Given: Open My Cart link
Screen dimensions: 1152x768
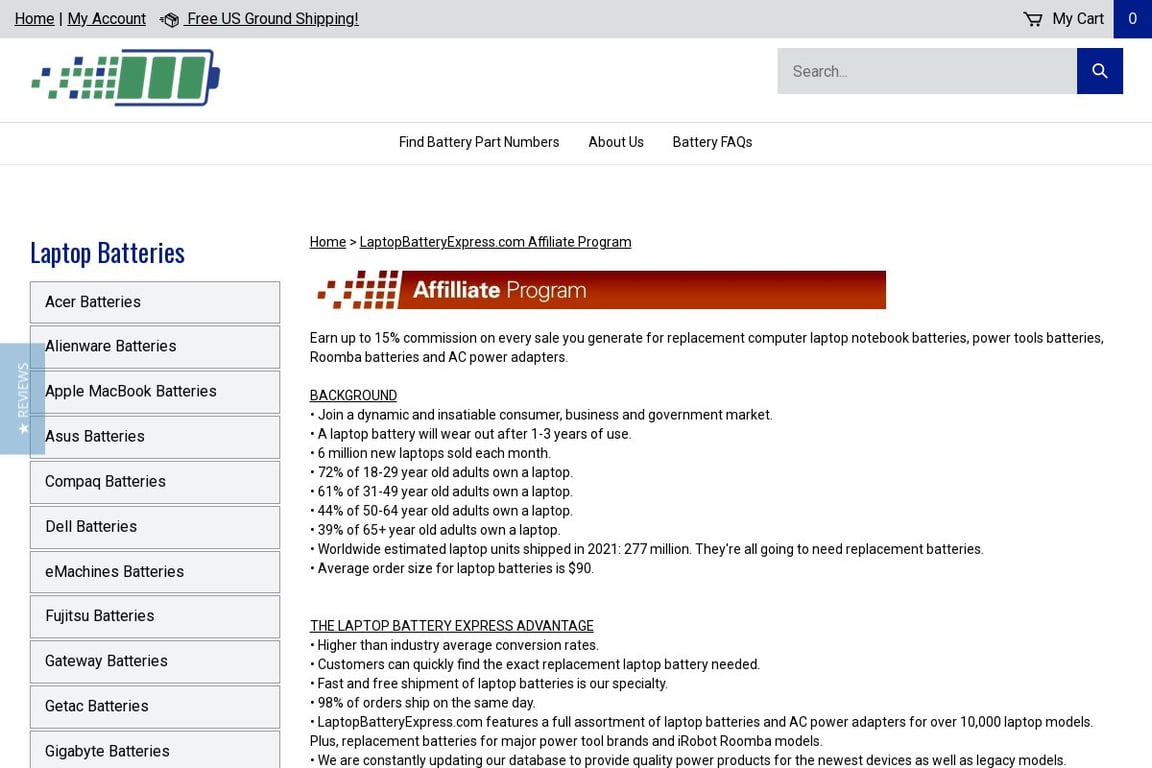Looking at the screenshot, I should [x=1077, y=19].
